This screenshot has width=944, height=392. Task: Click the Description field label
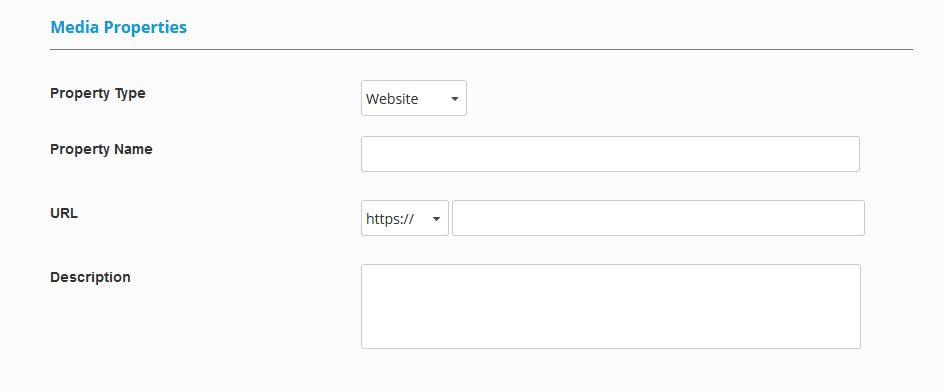[x=90, y=277]
